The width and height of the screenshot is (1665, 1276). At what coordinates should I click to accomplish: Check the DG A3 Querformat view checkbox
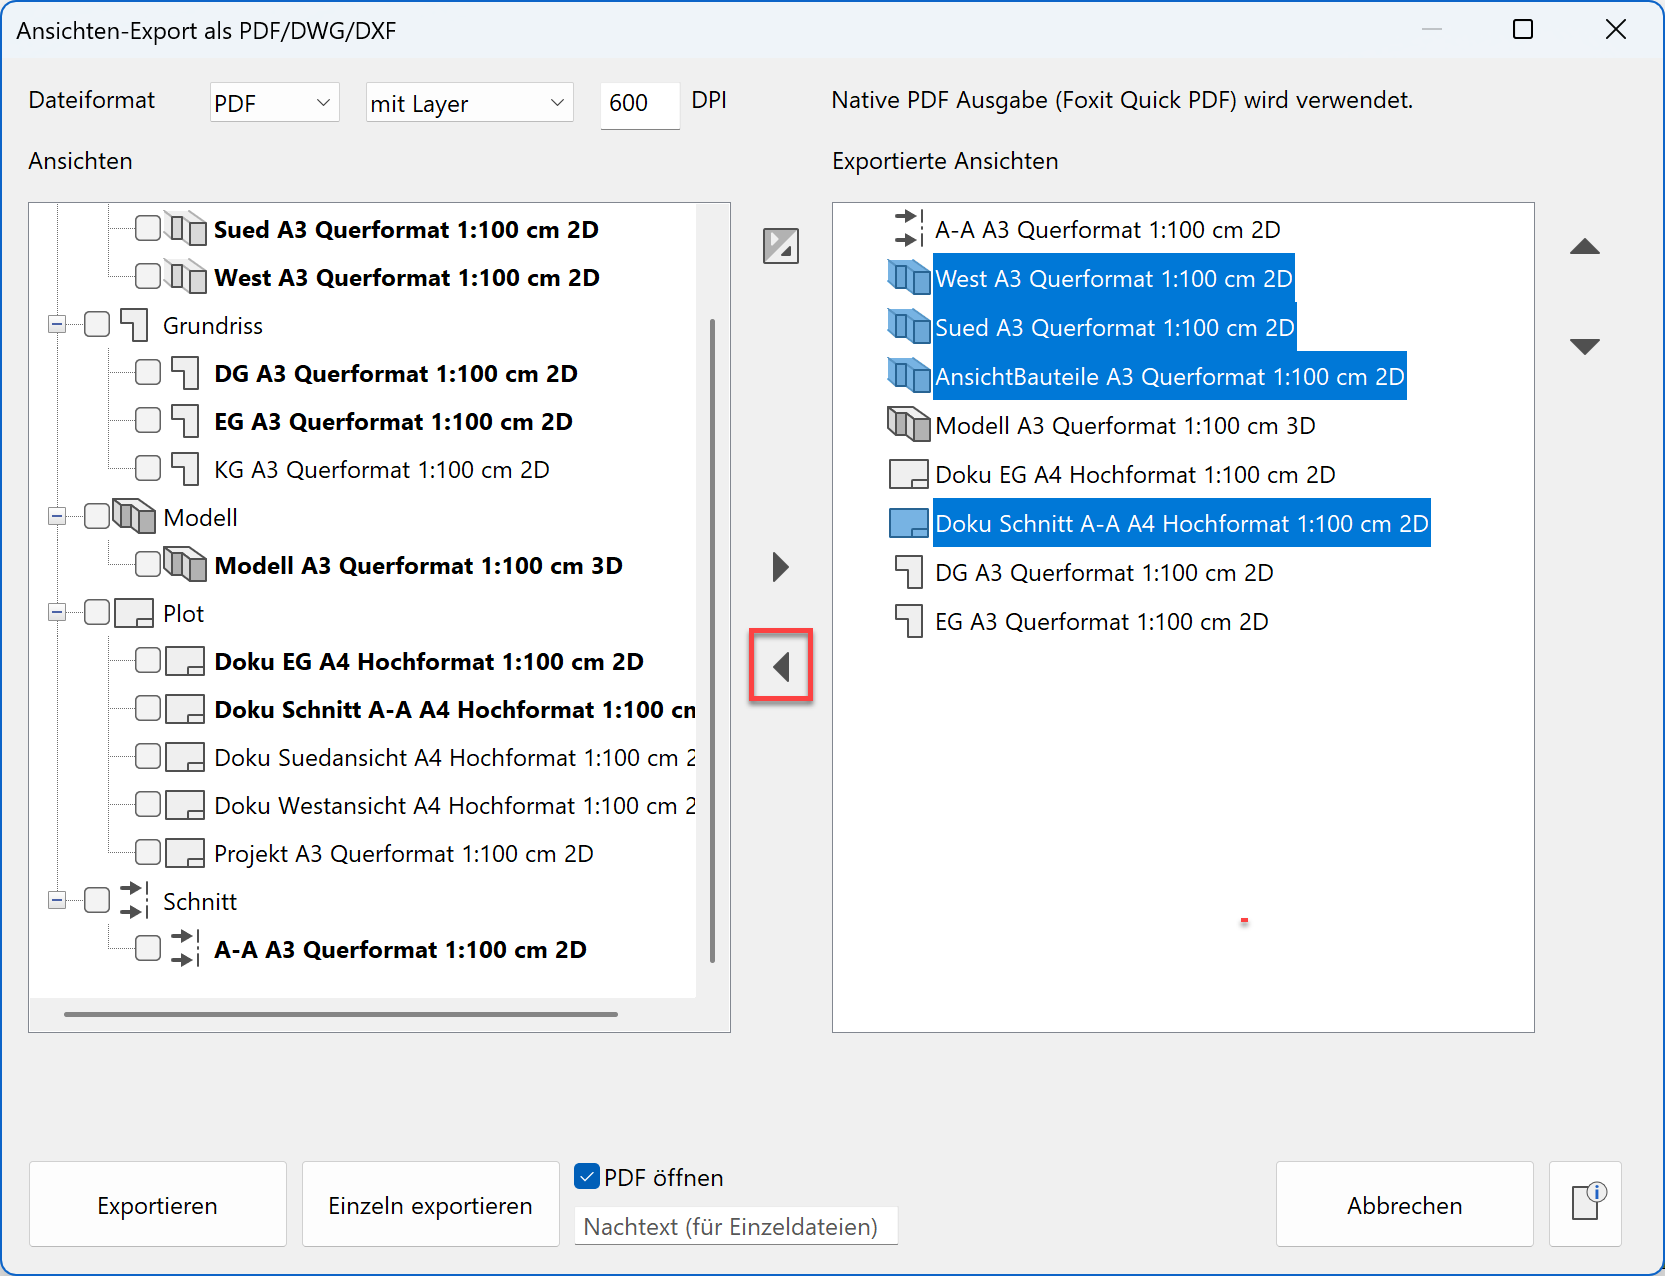point(148,372)
